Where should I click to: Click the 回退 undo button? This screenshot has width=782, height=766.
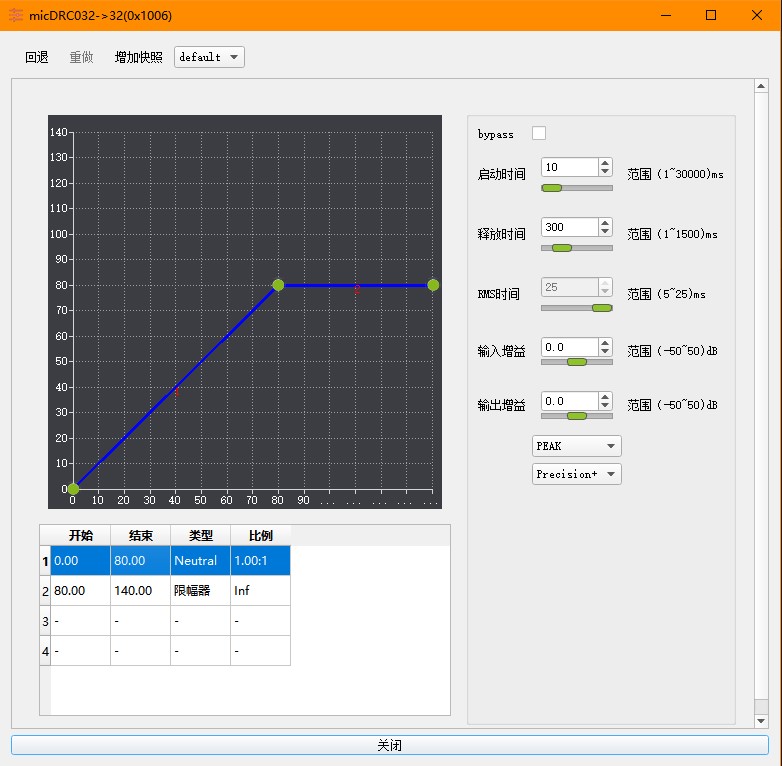coord(36,57)
